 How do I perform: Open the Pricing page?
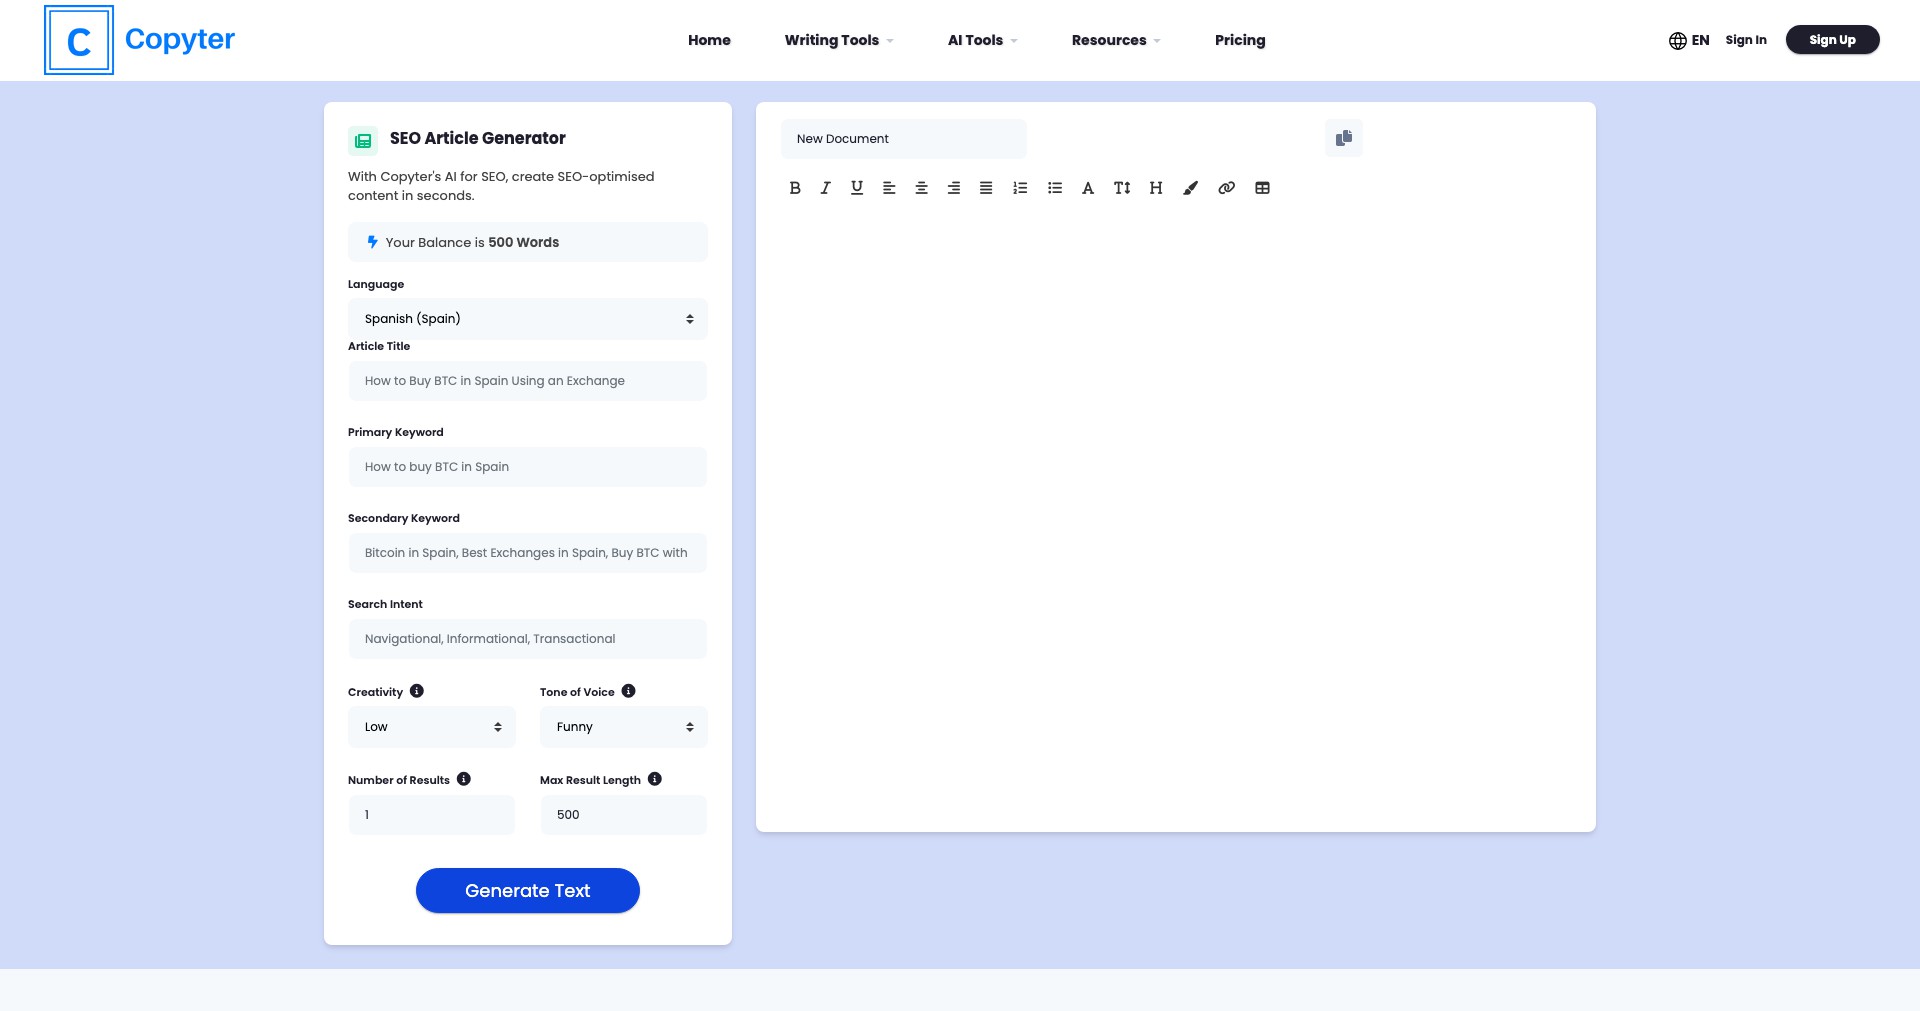tap(1240, 40)
